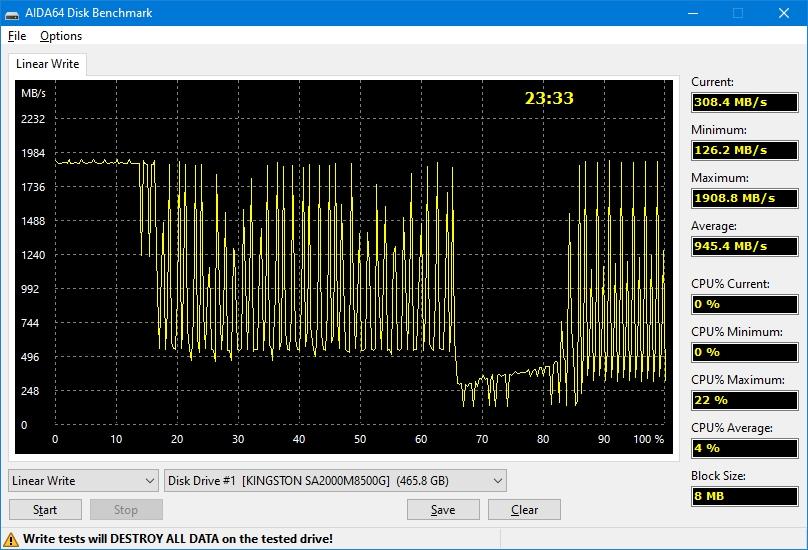This screenshot has width=808, height=550.
Task: Click the Minimum value 126.2 MB/s
Action: pyautogui.click(x=745, y=150)
